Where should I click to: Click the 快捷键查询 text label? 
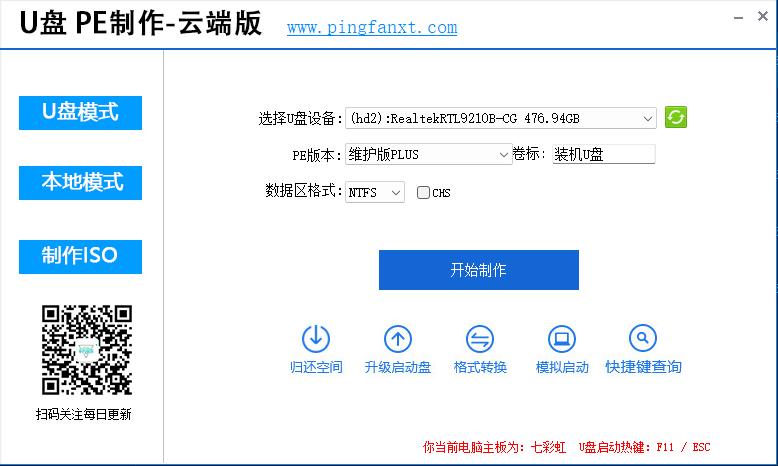pyautogui.click(x=643, y=367)
